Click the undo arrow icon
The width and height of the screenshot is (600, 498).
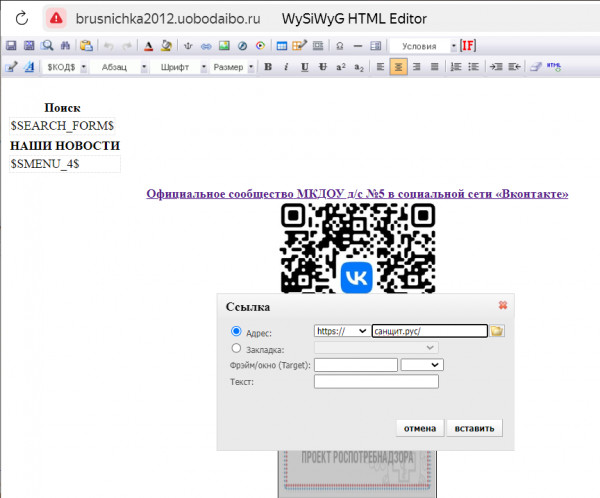109,46
